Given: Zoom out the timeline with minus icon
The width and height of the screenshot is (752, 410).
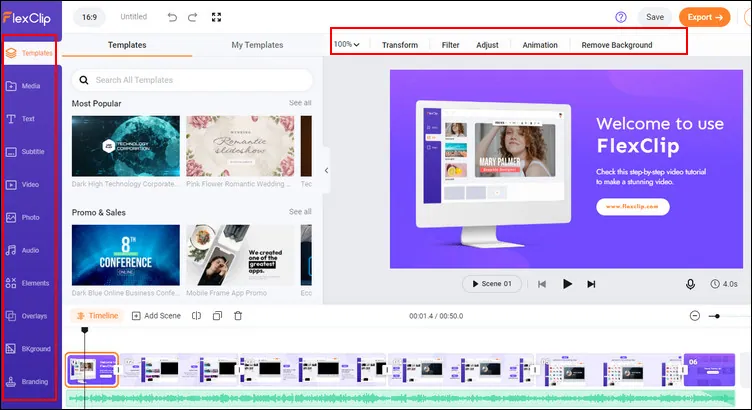Looking at the screenshot, I should click(694, 316).
